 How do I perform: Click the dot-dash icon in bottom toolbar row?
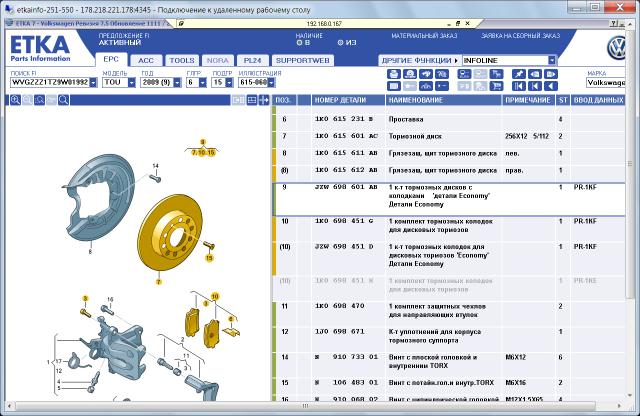click(442, 86)
